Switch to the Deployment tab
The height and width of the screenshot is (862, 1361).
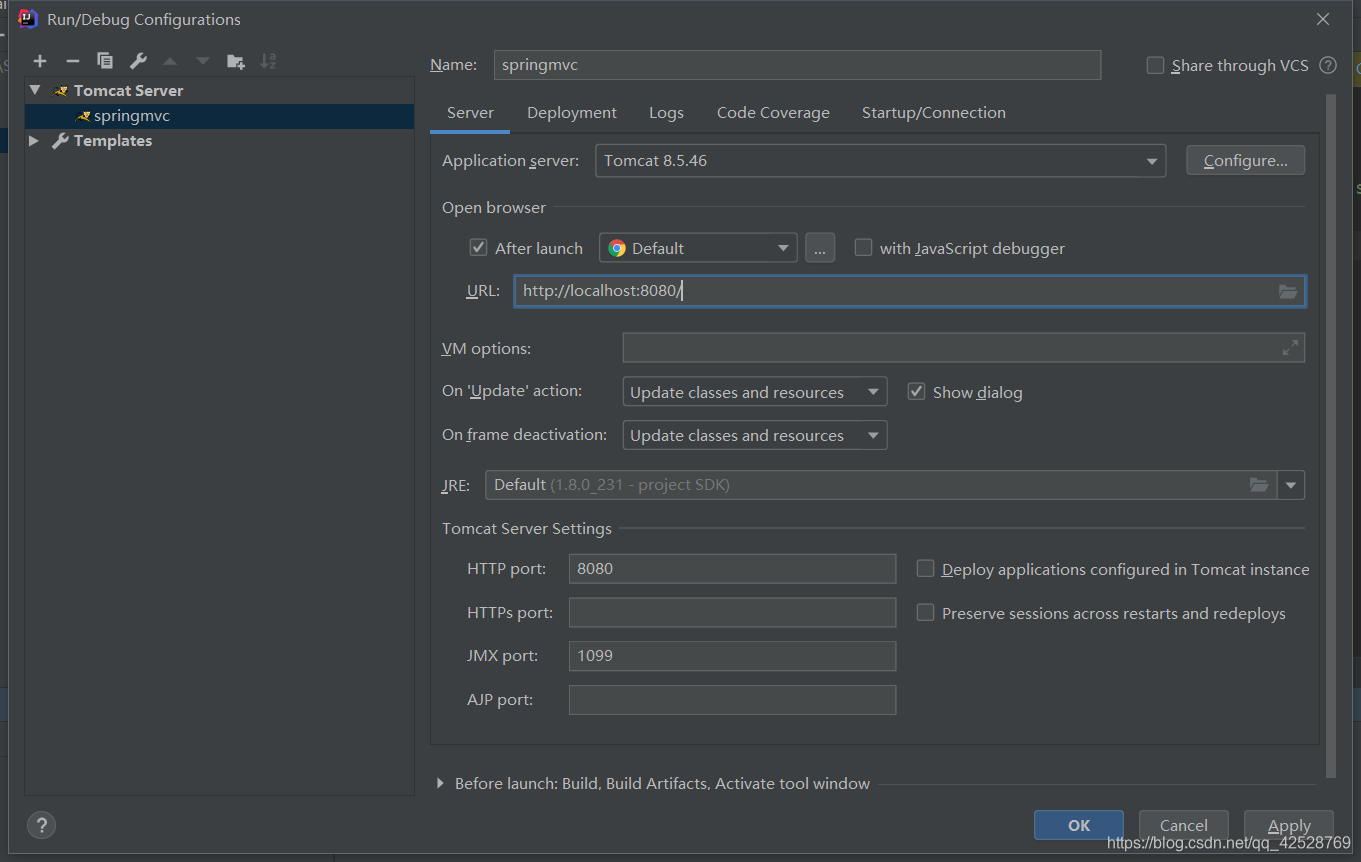pyautogui.click(x=572, y=113)
